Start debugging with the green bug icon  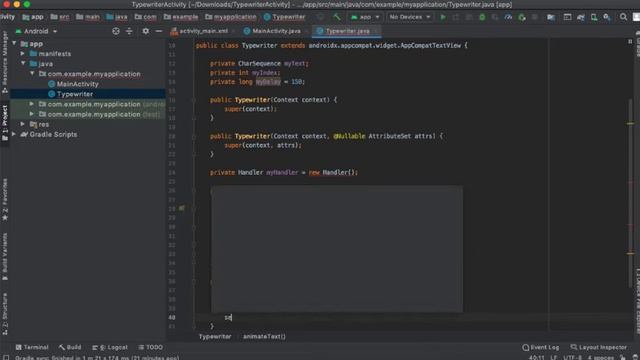coord(482,17)
